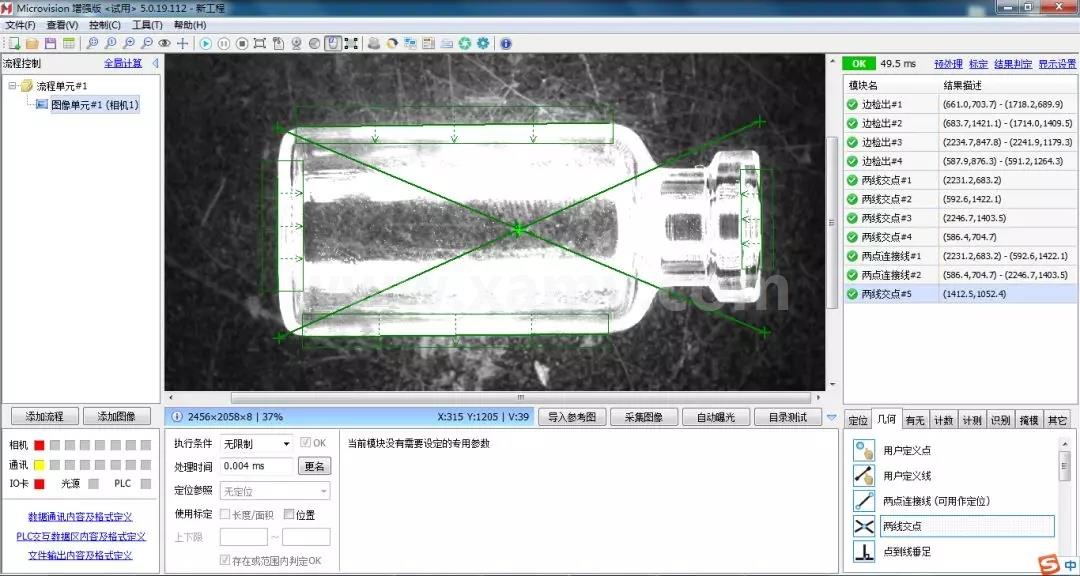
Task: Click the stop button in toolbar
Action: coord(242,43)
